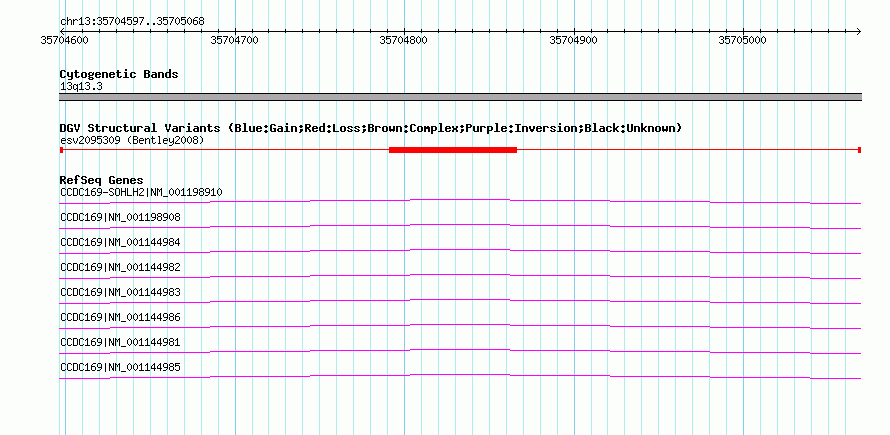The image size is (890, 435).
Task: Click the RefSeq Genes track heading
Action: pyautogui.click(x=102, y=180)
